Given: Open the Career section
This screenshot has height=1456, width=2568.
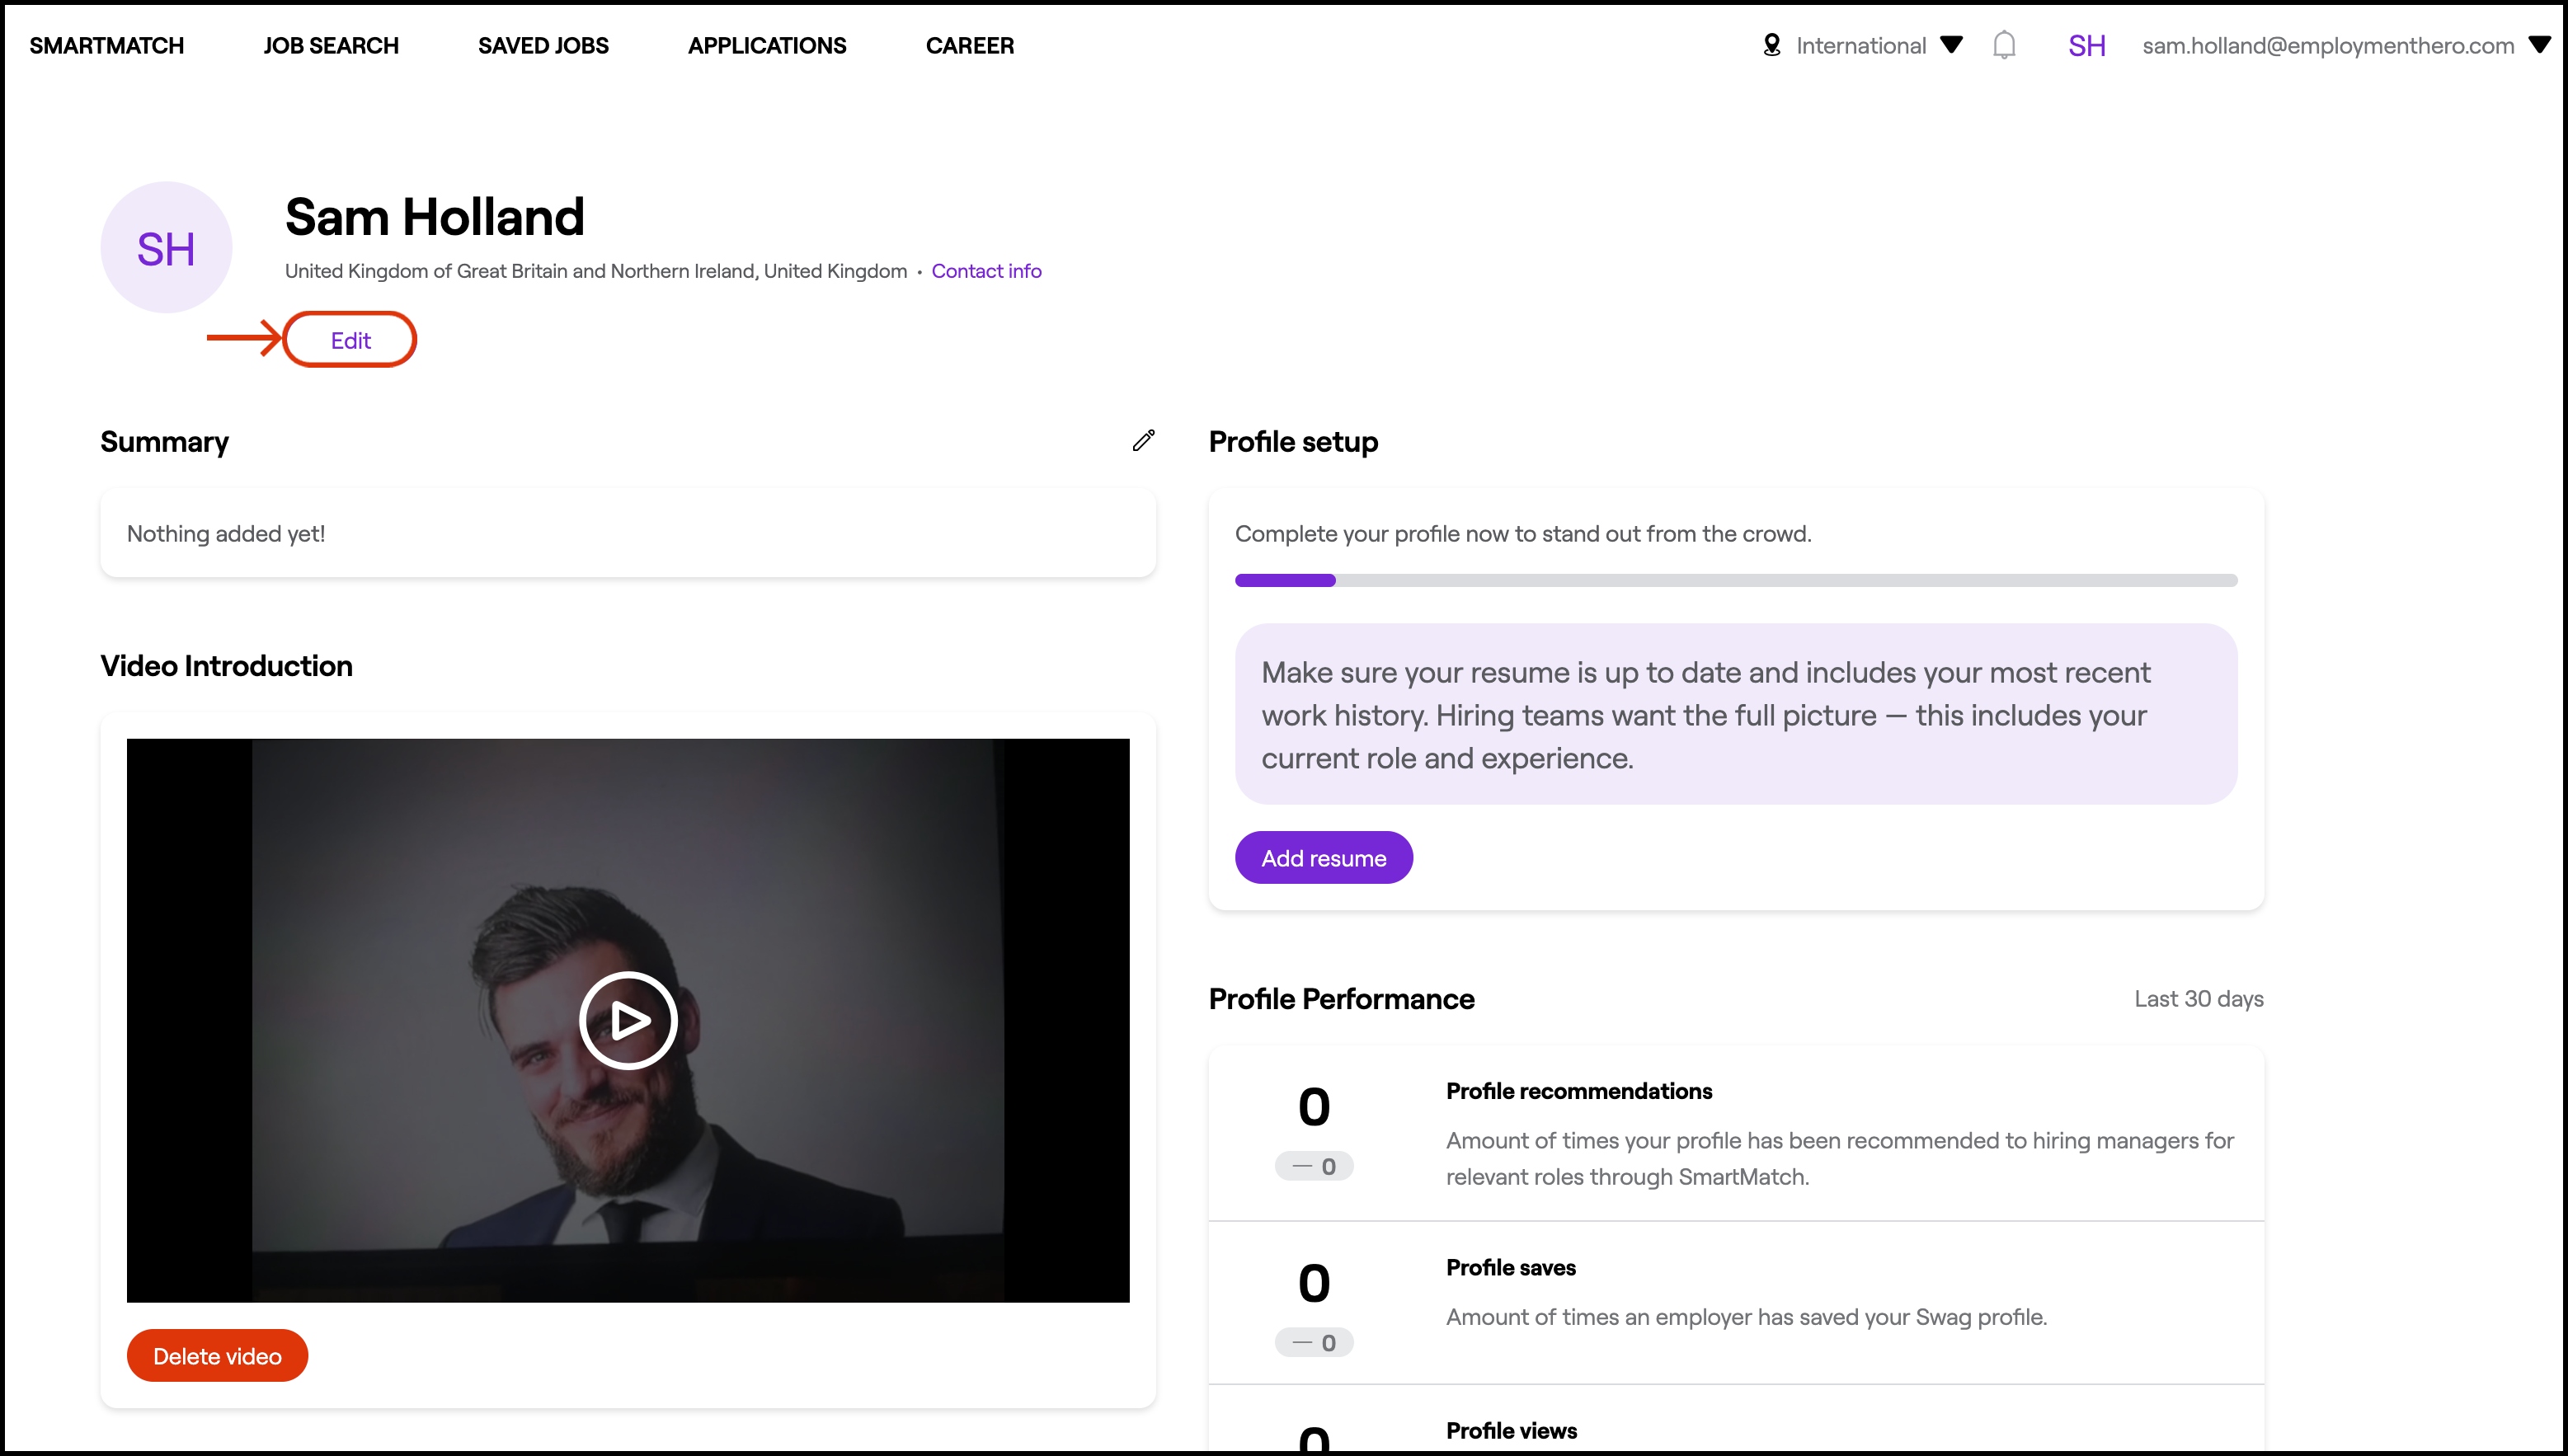Looking at the screenshot, I should tap(969, 45).
